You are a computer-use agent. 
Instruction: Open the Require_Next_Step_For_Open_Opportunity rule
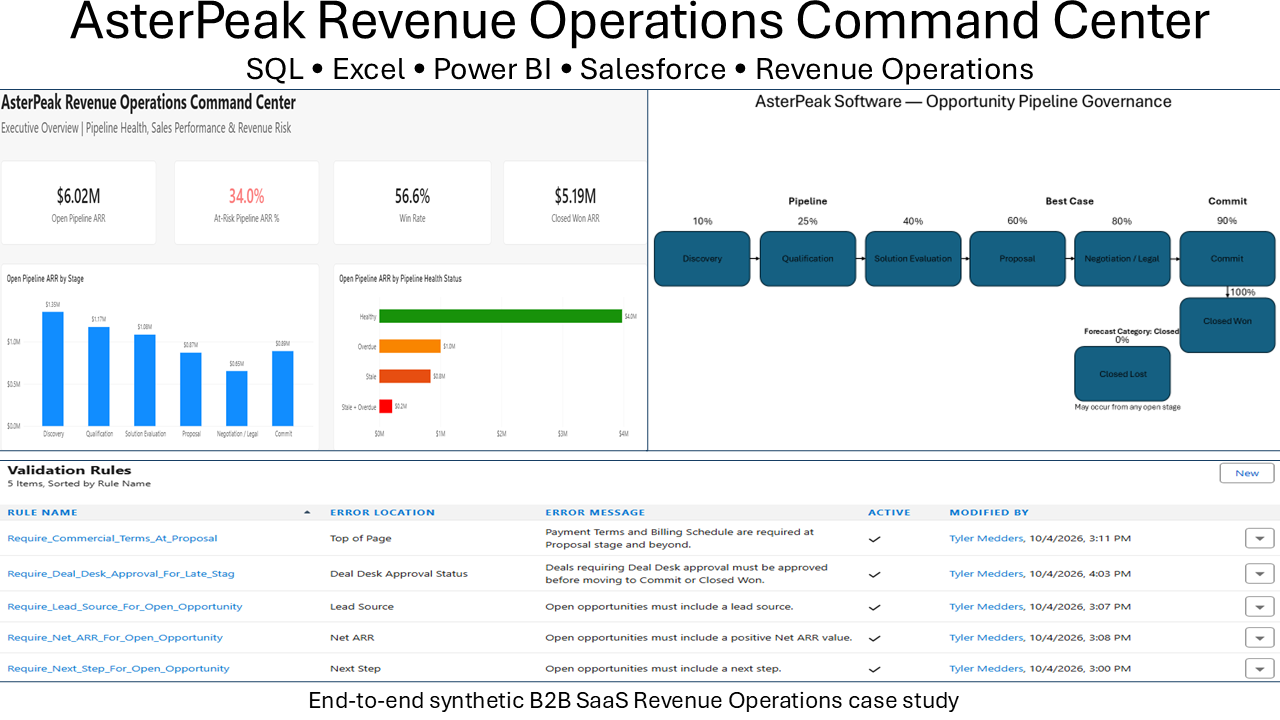(x=118, y=668)
